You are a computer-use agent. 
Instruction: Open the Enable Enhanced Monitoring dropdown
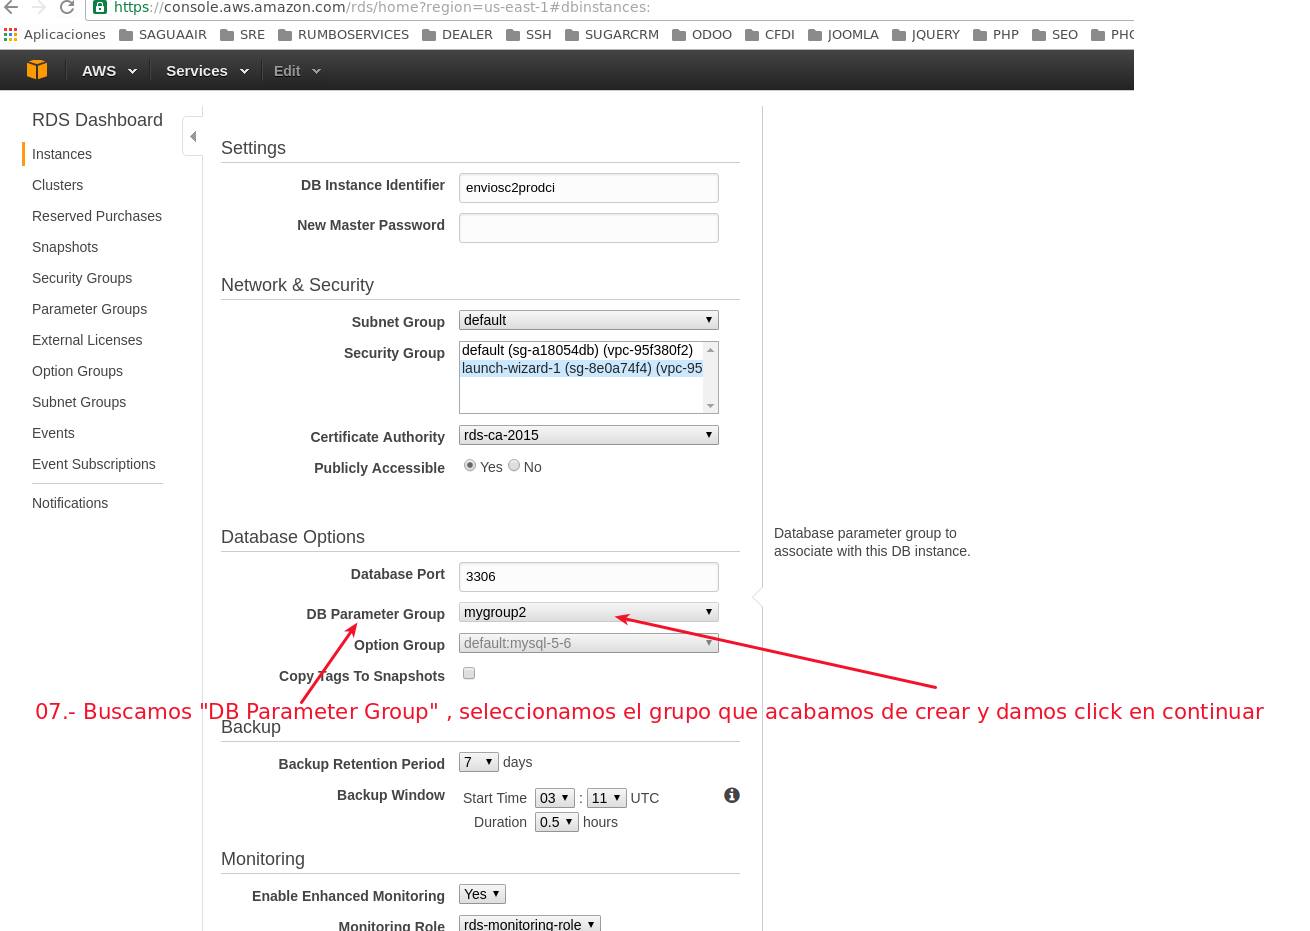point(483,894)
